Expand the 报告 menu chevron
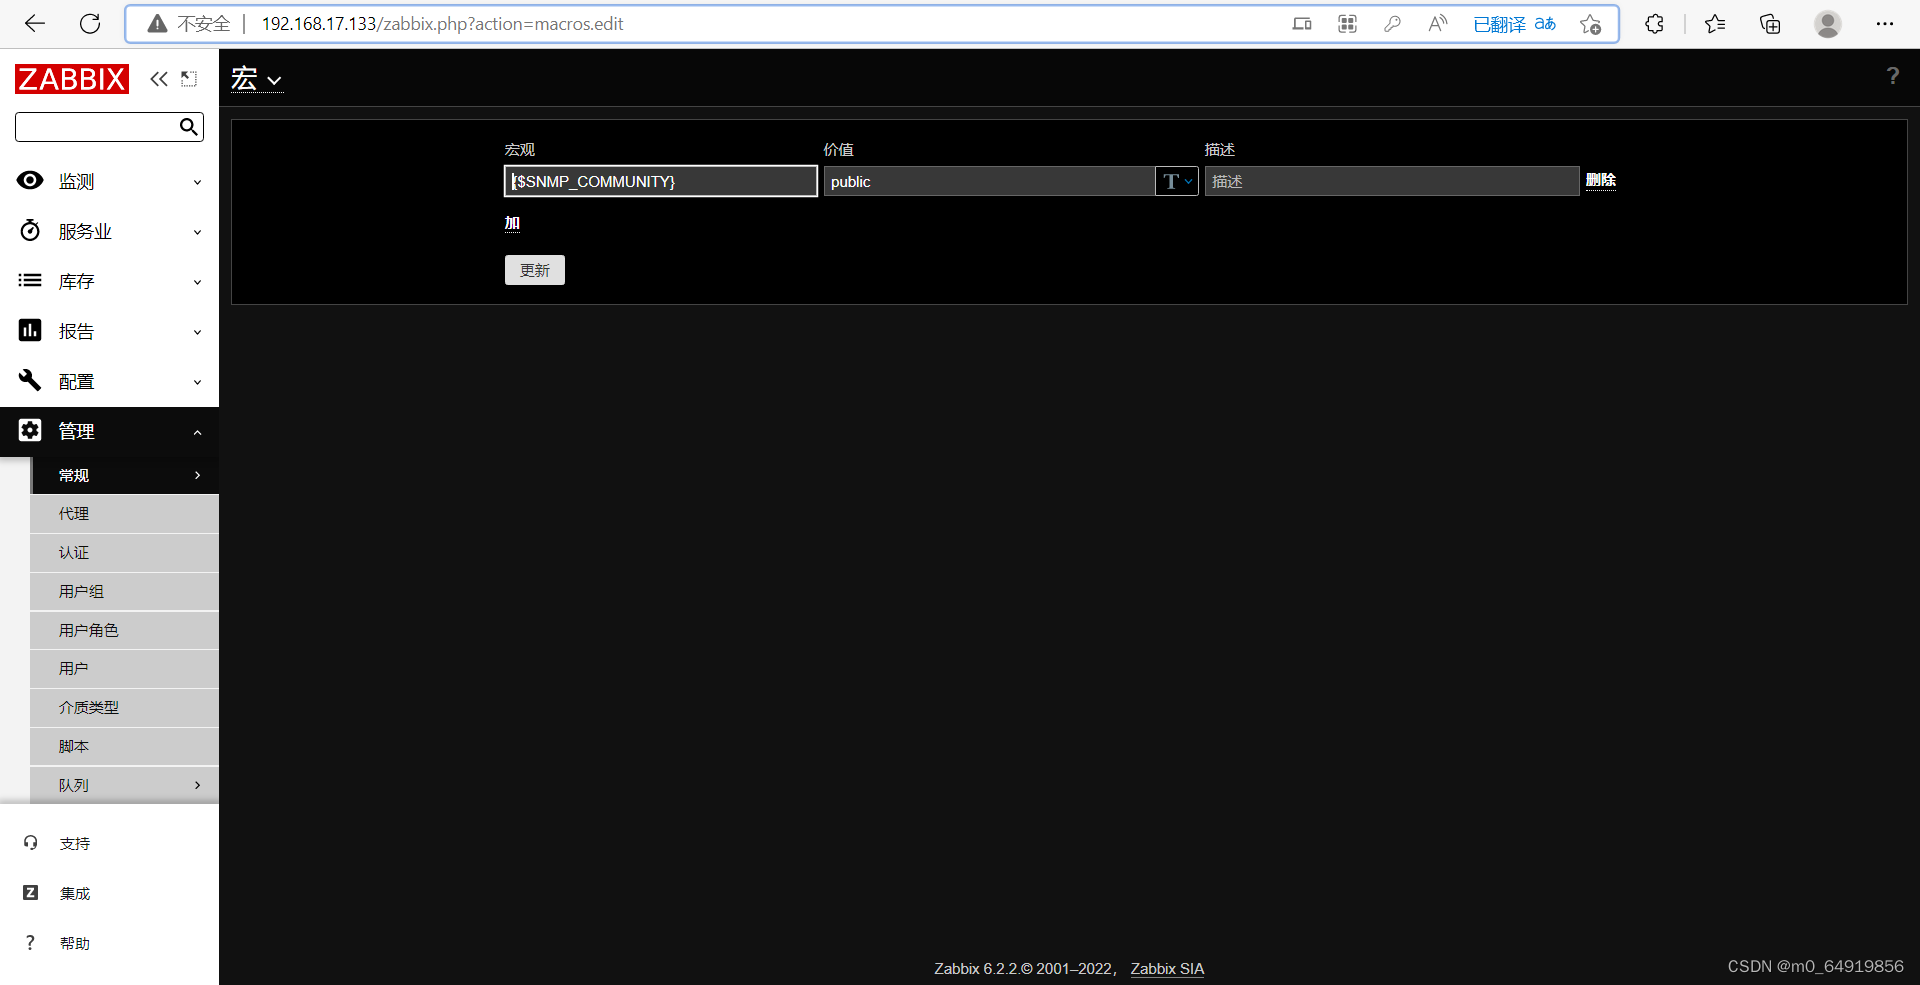This screenshot has height=985, width=1920. 197,332
